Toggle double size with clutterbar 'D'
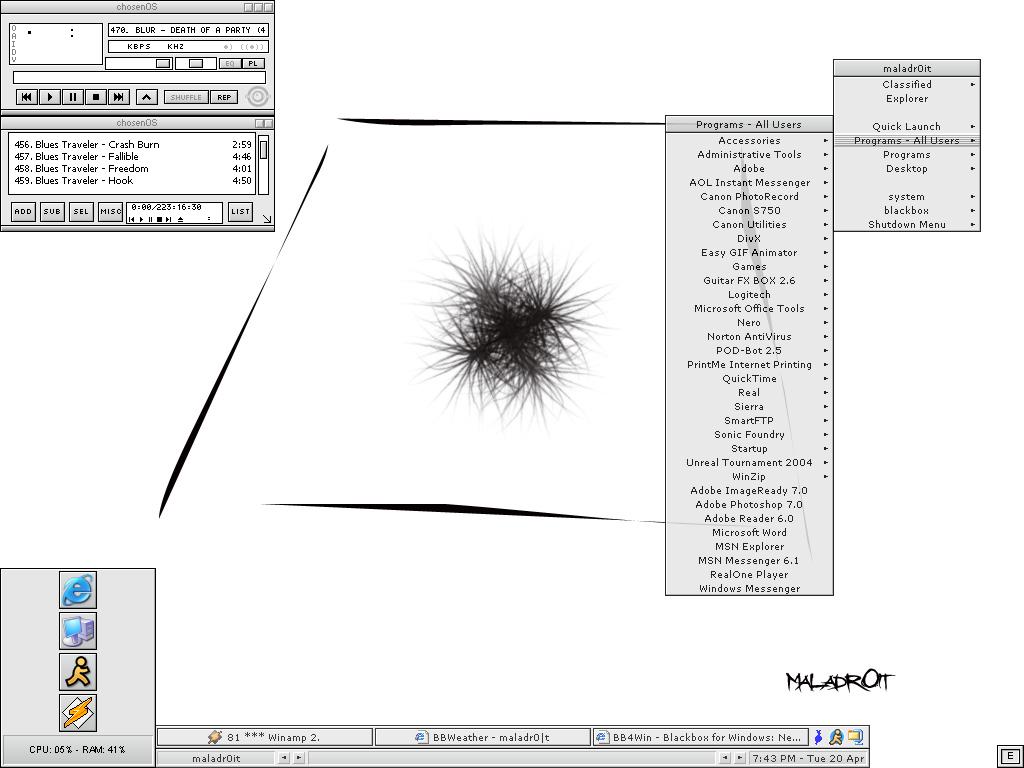 [x=14, y=52]
